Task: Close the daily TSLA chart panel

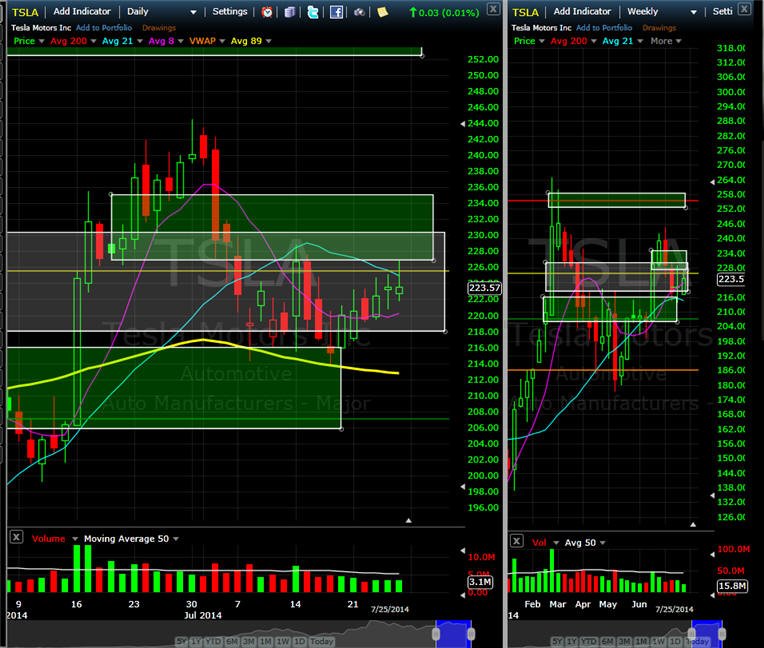Action: 494,9
